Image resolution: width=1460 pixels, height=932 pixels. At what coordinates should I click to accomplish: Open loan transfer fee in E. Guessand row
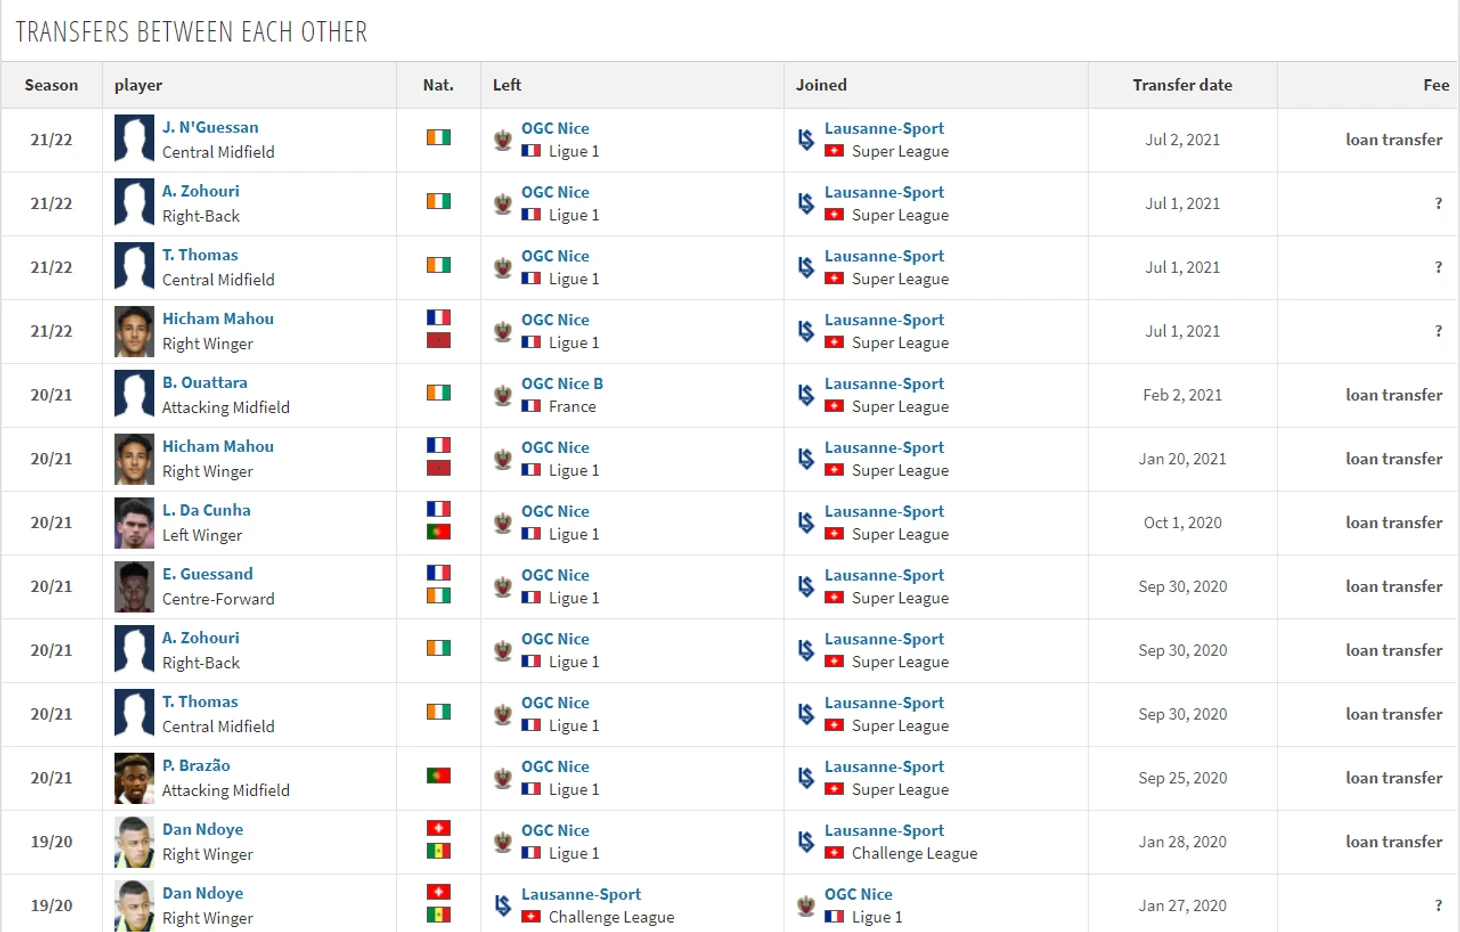tap(1394, 586)
